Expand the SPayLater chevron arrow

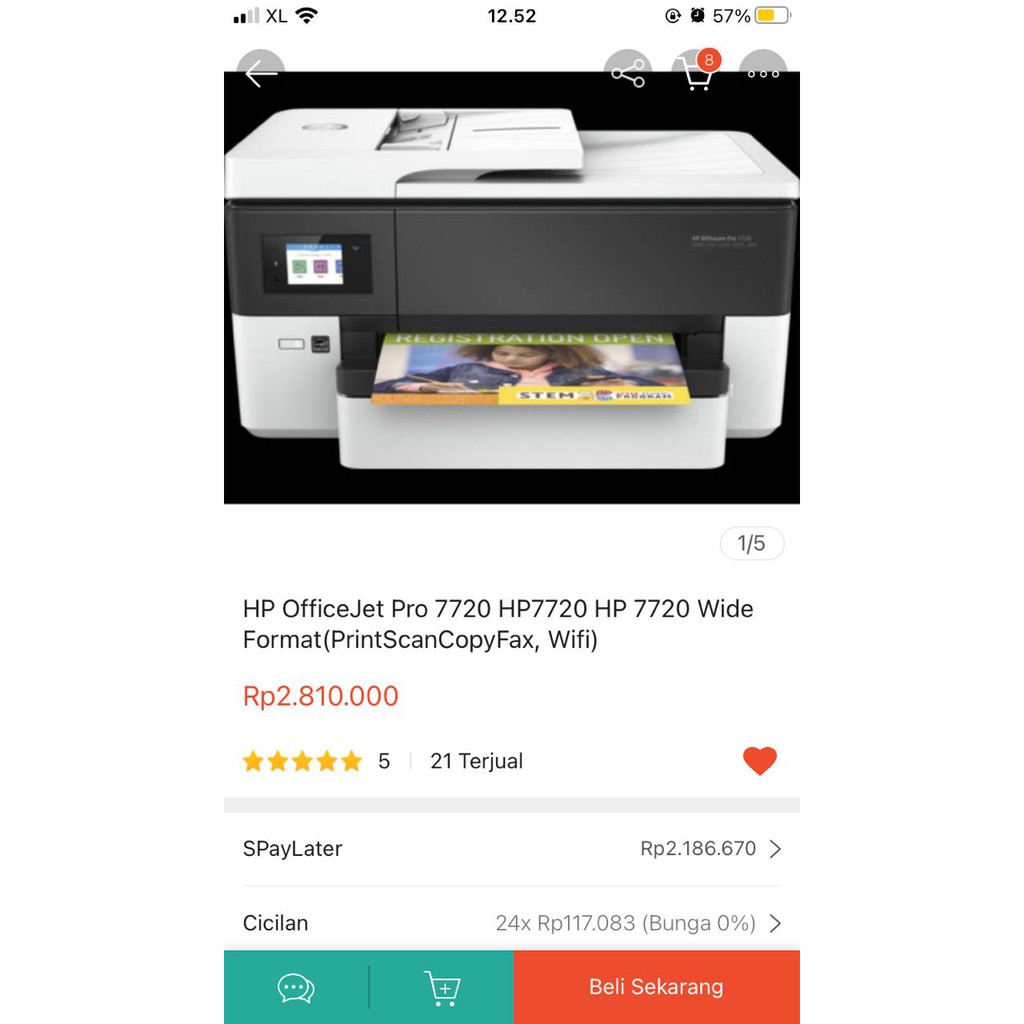click(x=775, y=849)
